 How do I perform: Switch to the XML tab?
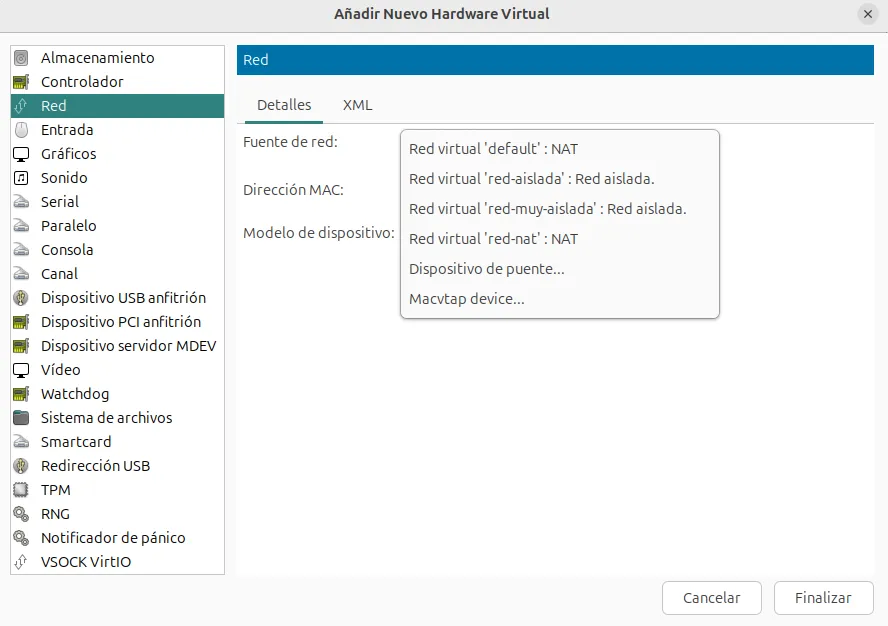click(x=357, y=105)
